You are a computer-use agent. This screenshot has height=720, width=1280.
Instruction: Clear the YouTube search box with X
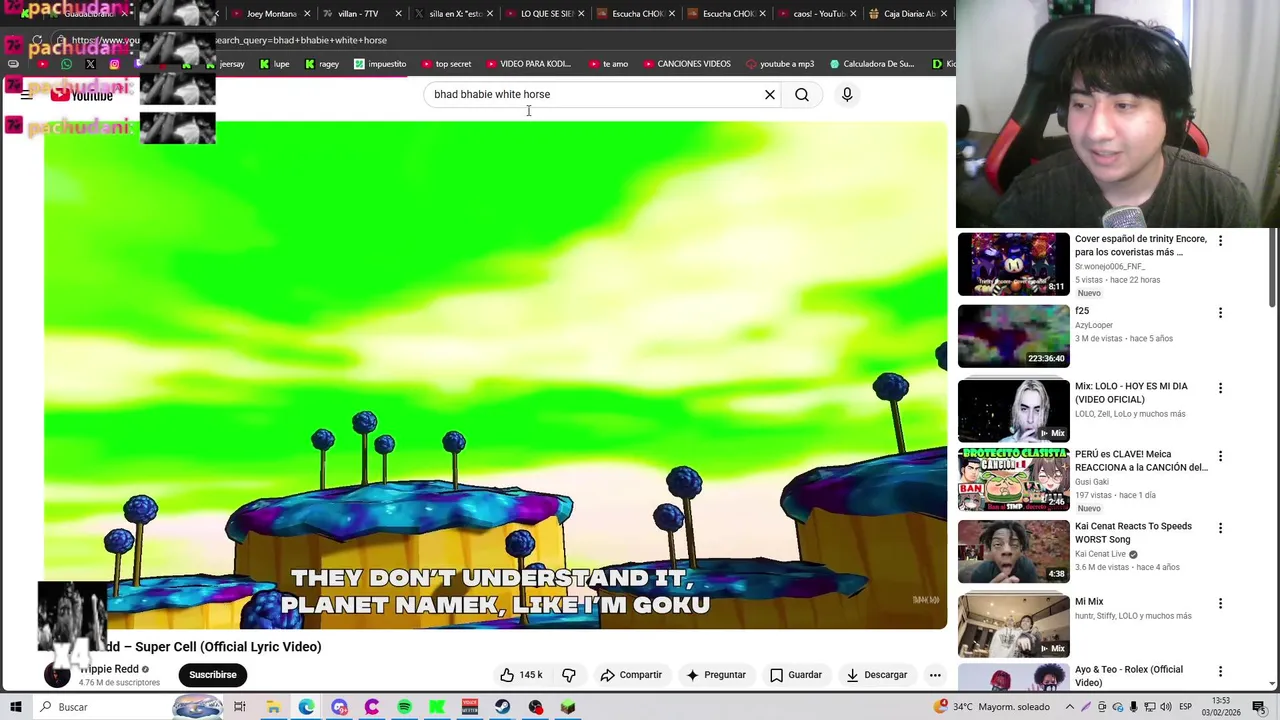coord(770,95)
